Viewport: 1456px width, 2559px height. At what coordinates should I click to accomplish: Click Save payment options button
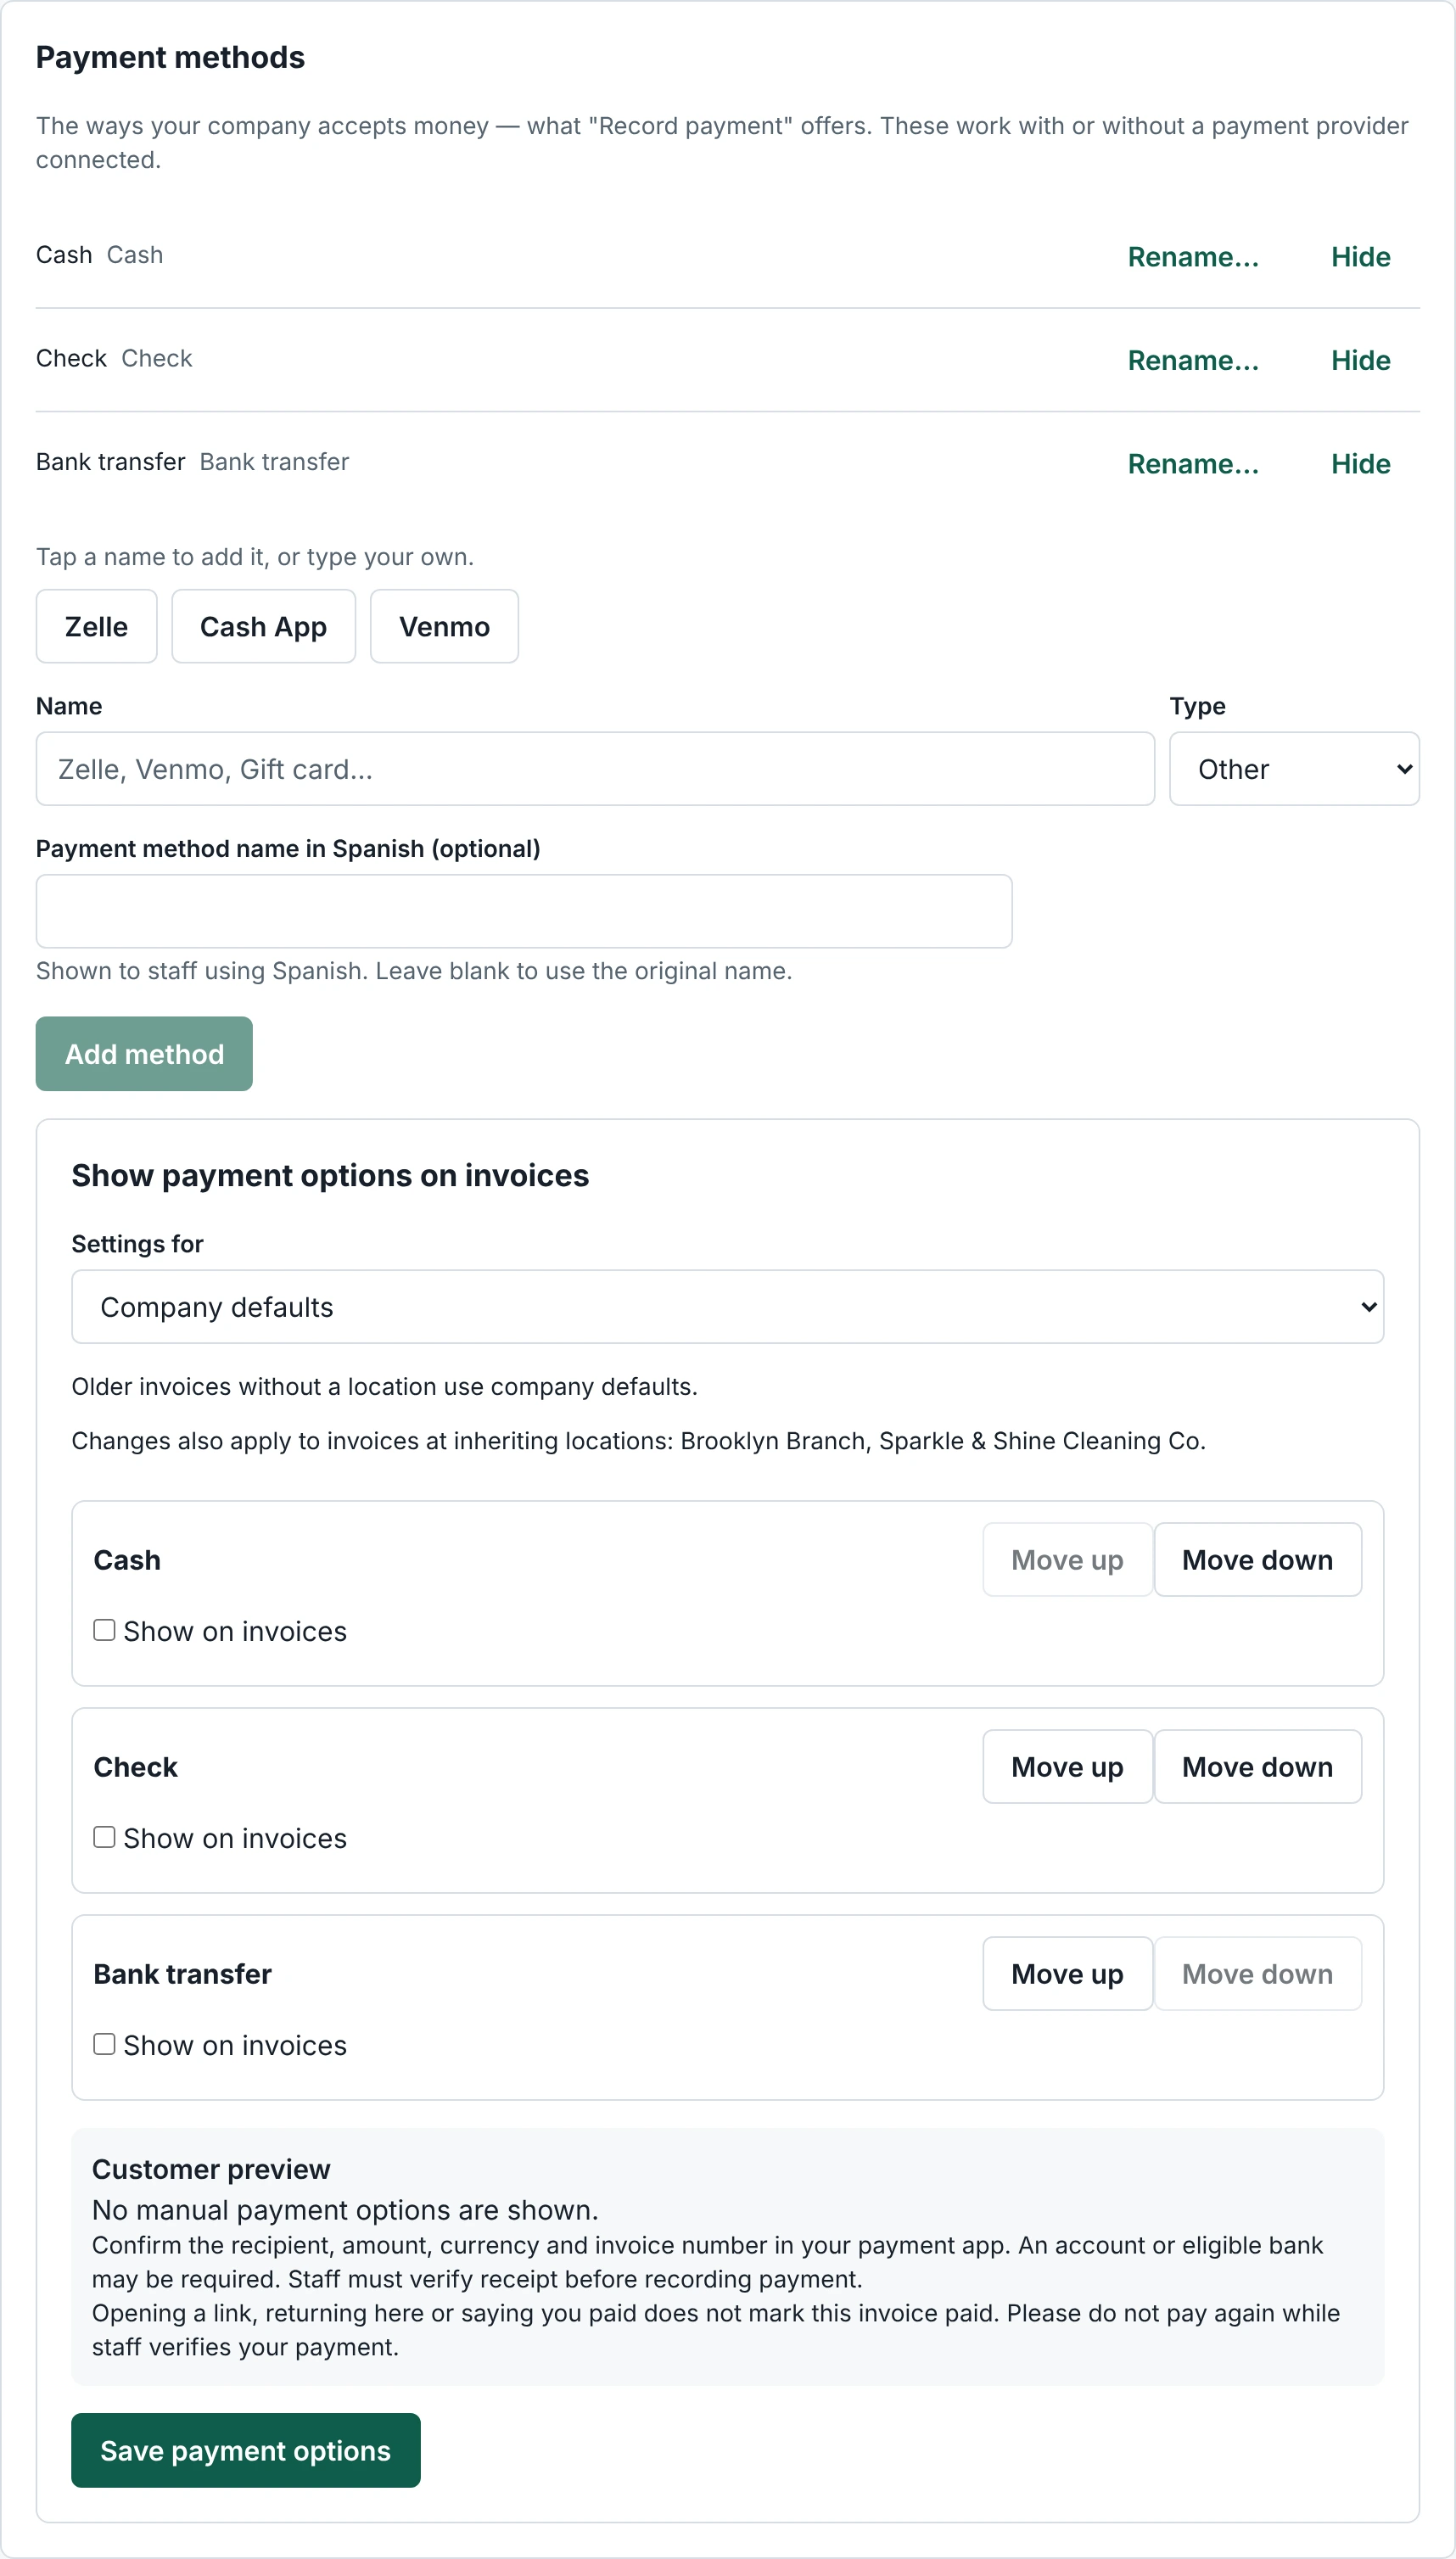pyautogui.click(x=246, y=2451)
